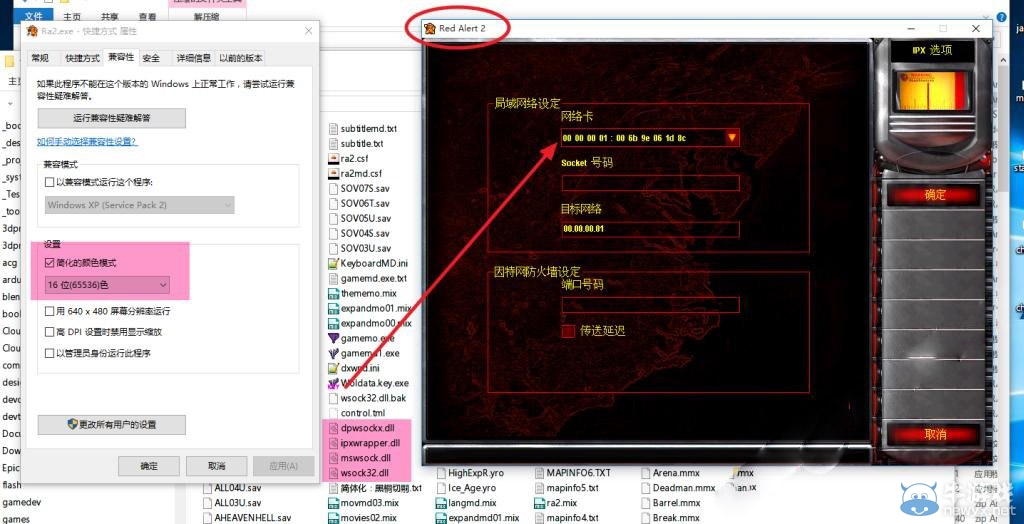
Task: Select the mapinfo5.txt file name
Action: pyautogui.click(x=573, y=487)
